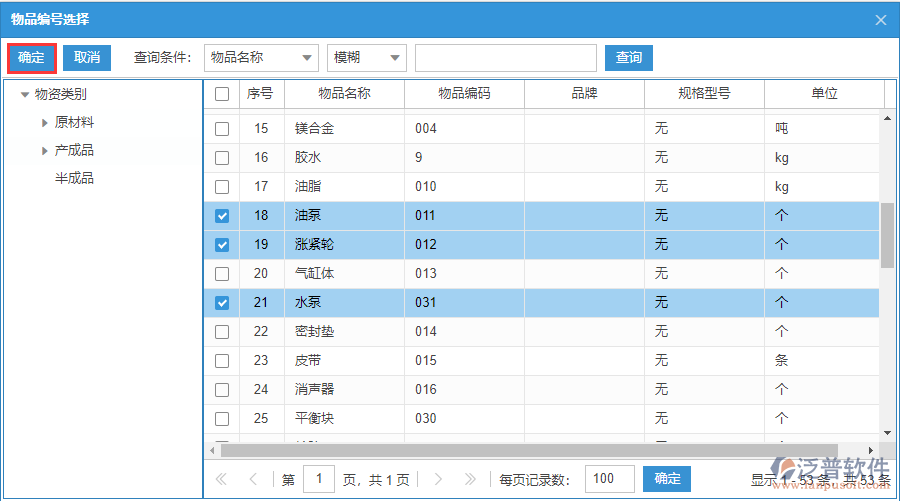Viewport: 900px width, 501px height.
Task: Expand the 原材料 tree node
Action: click(45, 123)
